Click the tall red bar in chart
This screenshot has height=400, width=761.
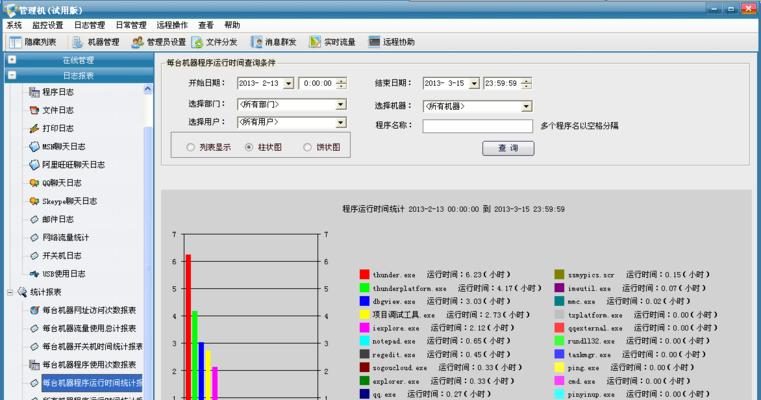click(188, 327)
